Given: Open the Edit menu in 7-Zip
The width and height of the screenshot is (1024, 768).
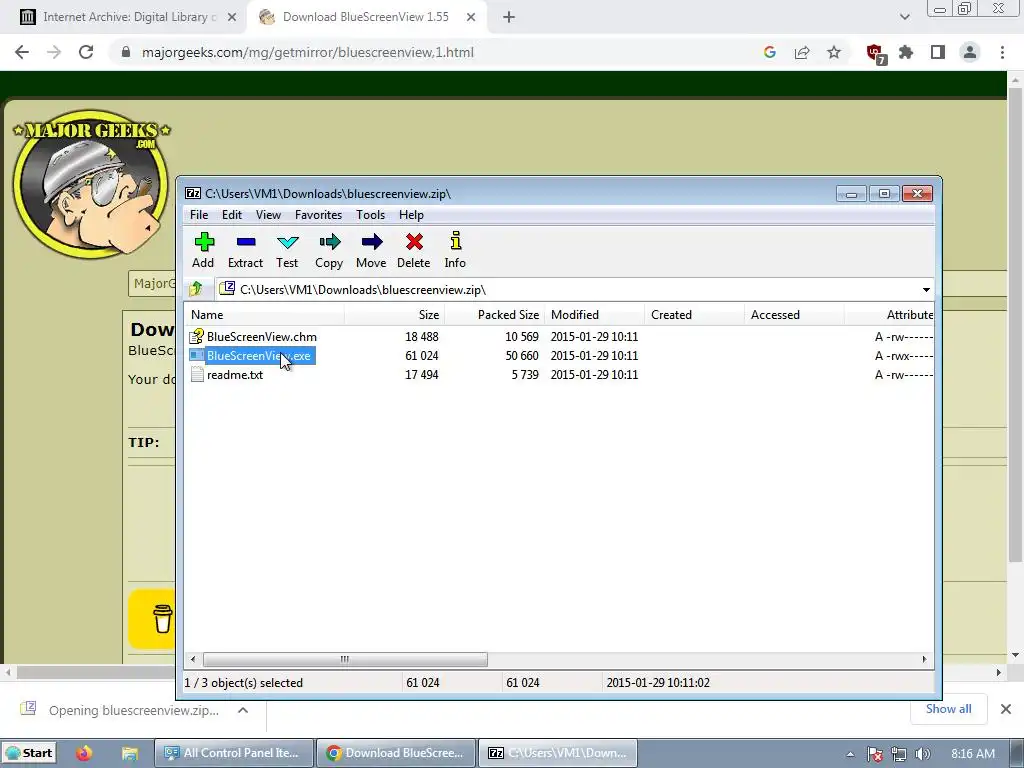Looking at the screenshot, I should [x=232, y=215].
